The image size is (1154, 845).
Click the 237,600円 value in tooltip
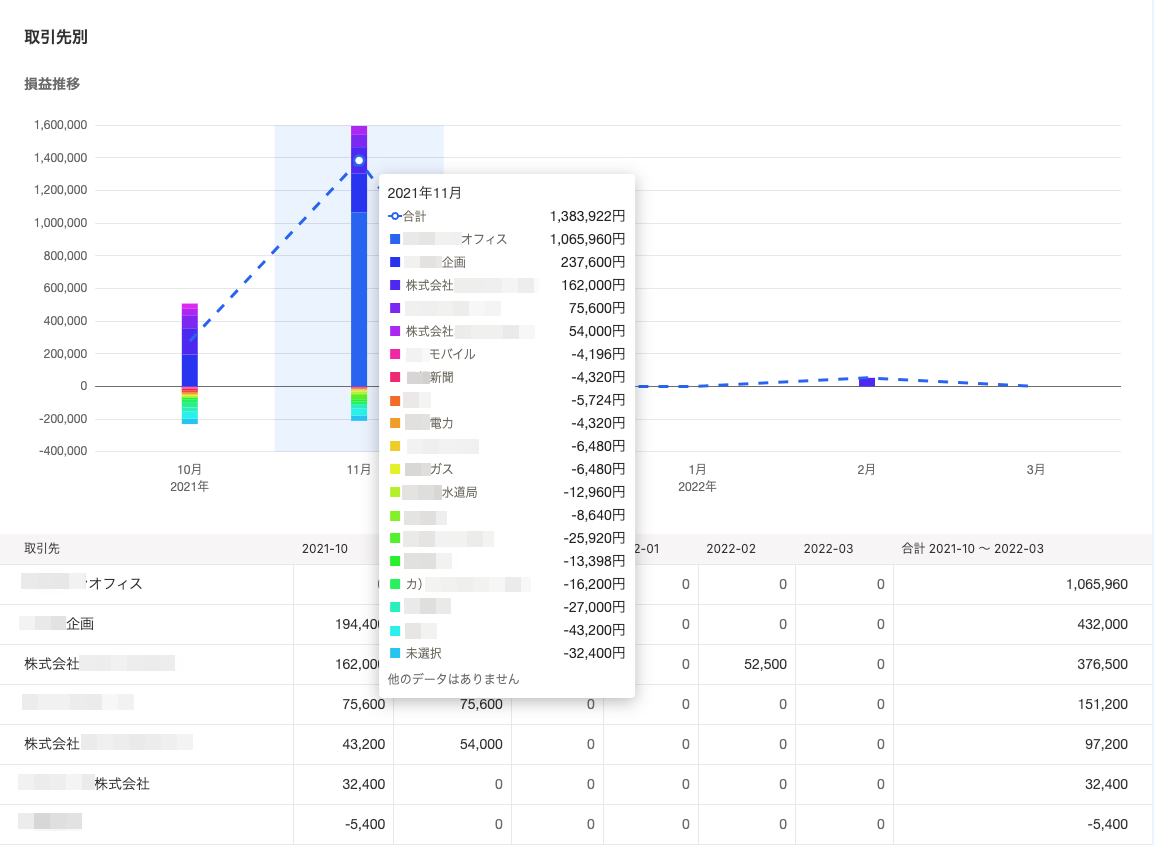coord(592,262)
